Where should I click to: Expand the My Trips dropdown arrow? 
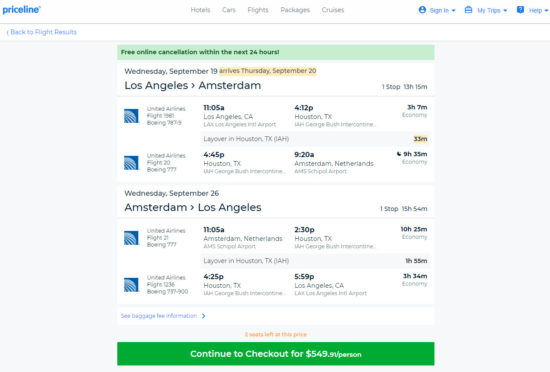tap(505, 11)
